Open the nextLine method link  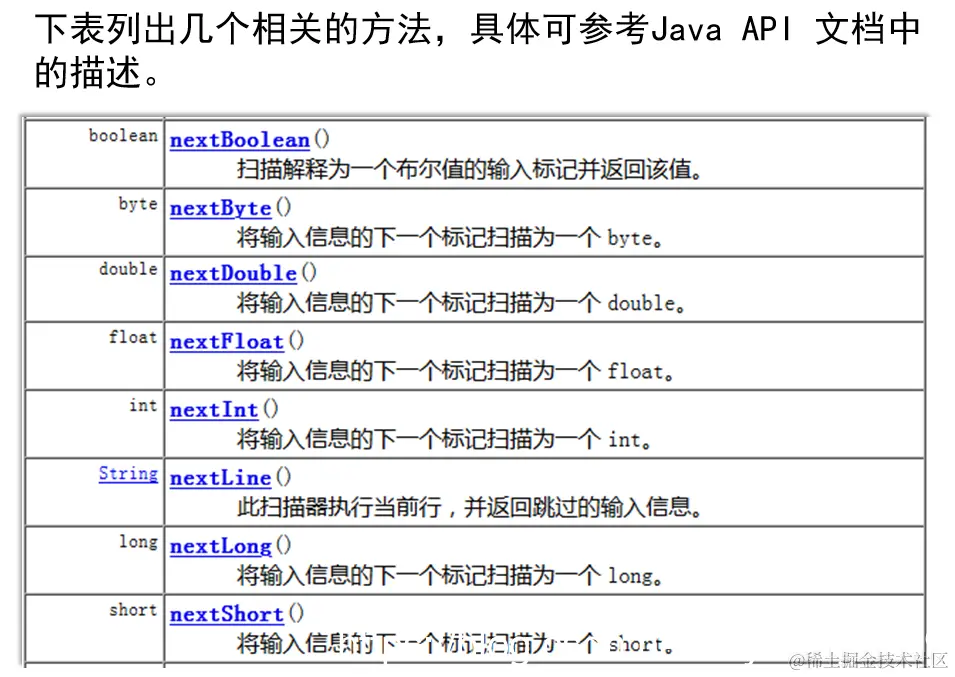[220, 478]
